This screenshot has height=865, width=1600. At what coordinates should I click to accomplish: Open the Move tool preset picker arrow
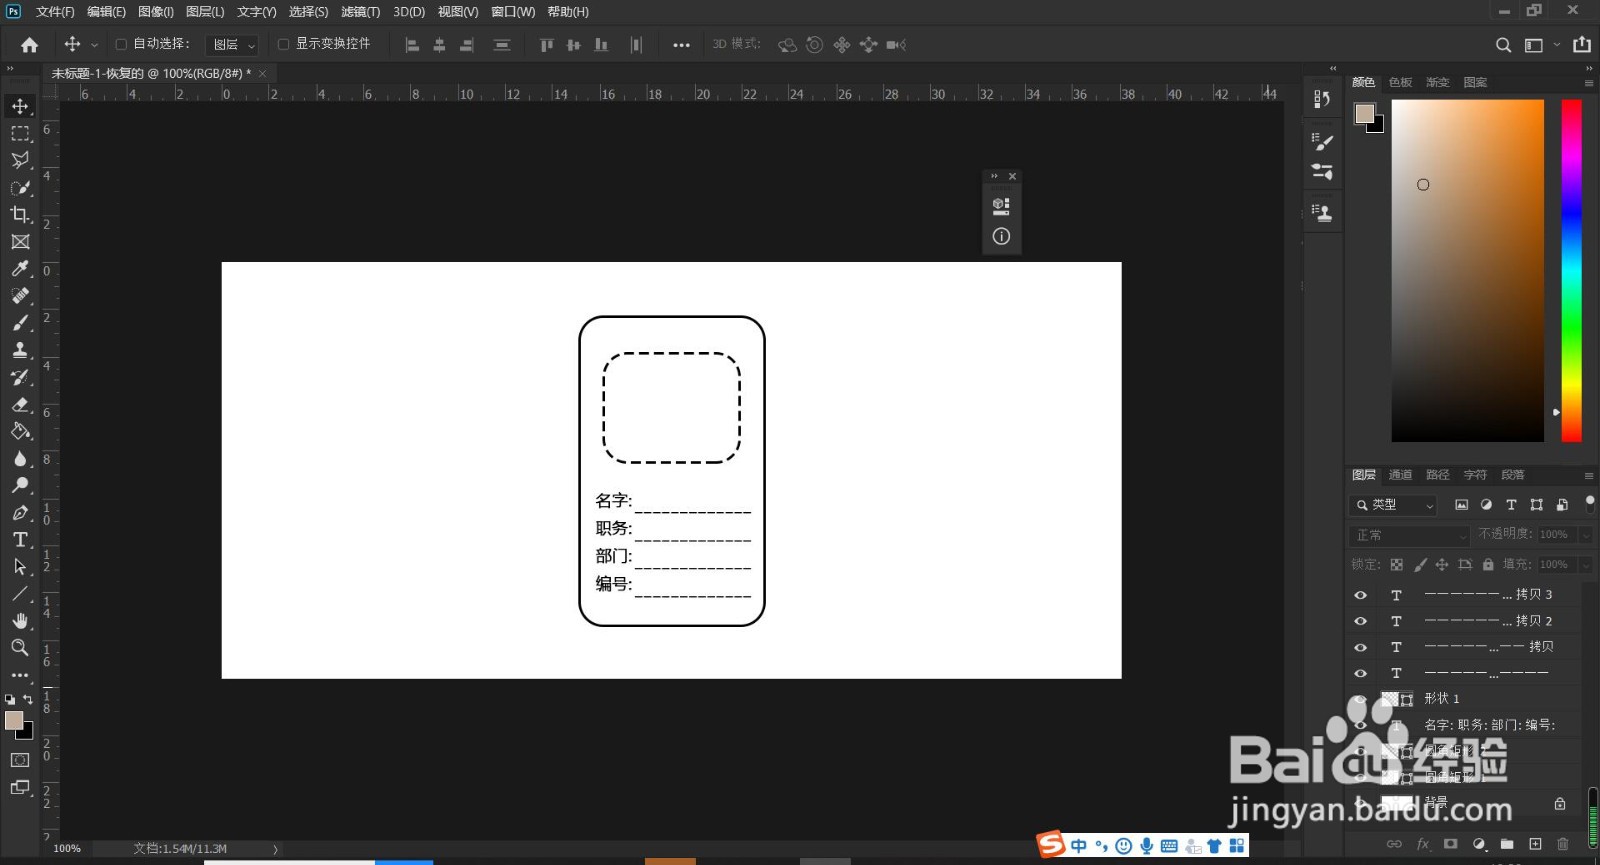click(x=95, y=44)
